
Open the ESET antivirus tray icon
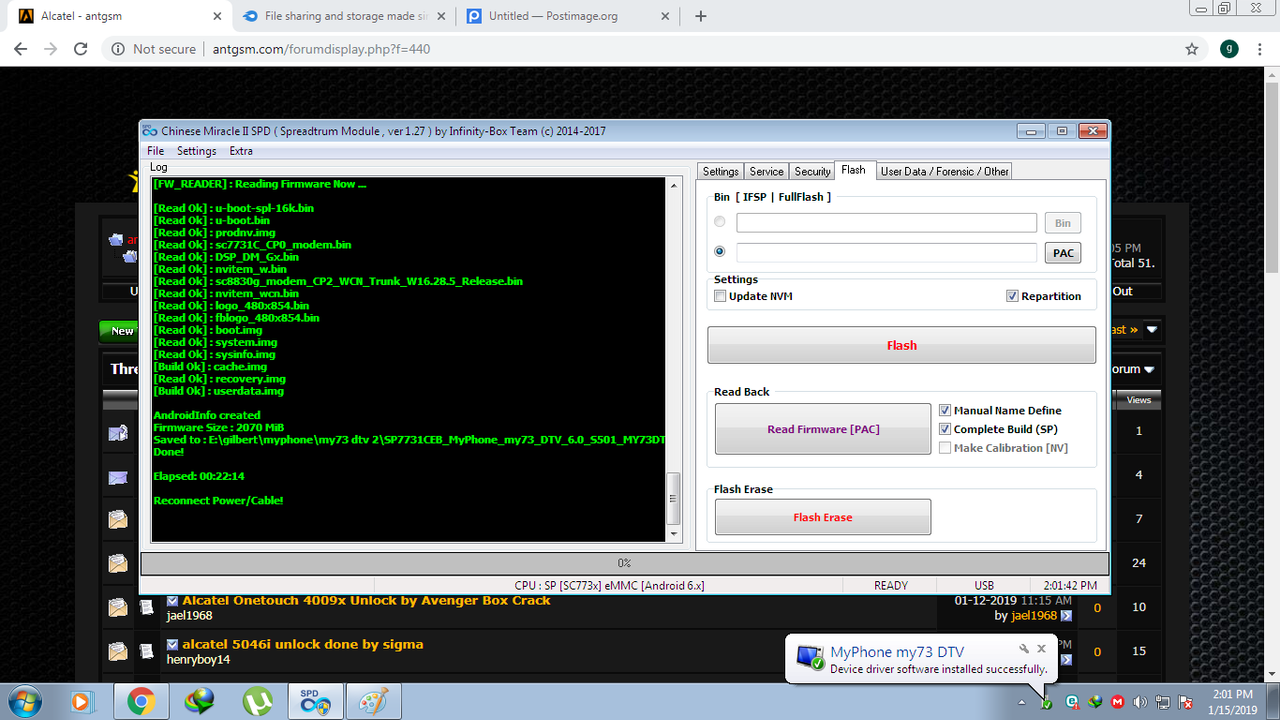coord(1072,702)
